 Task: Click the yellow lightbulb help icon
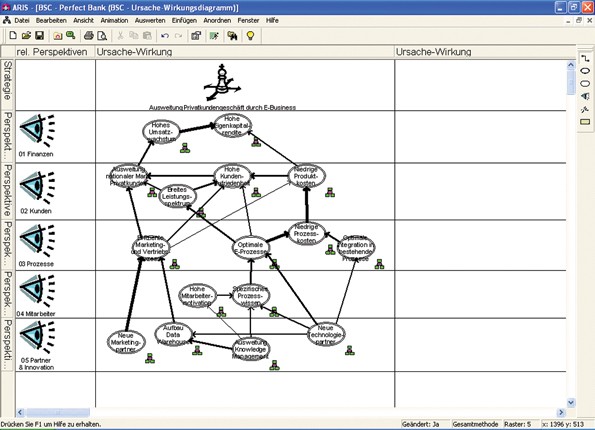click(250, 36)
